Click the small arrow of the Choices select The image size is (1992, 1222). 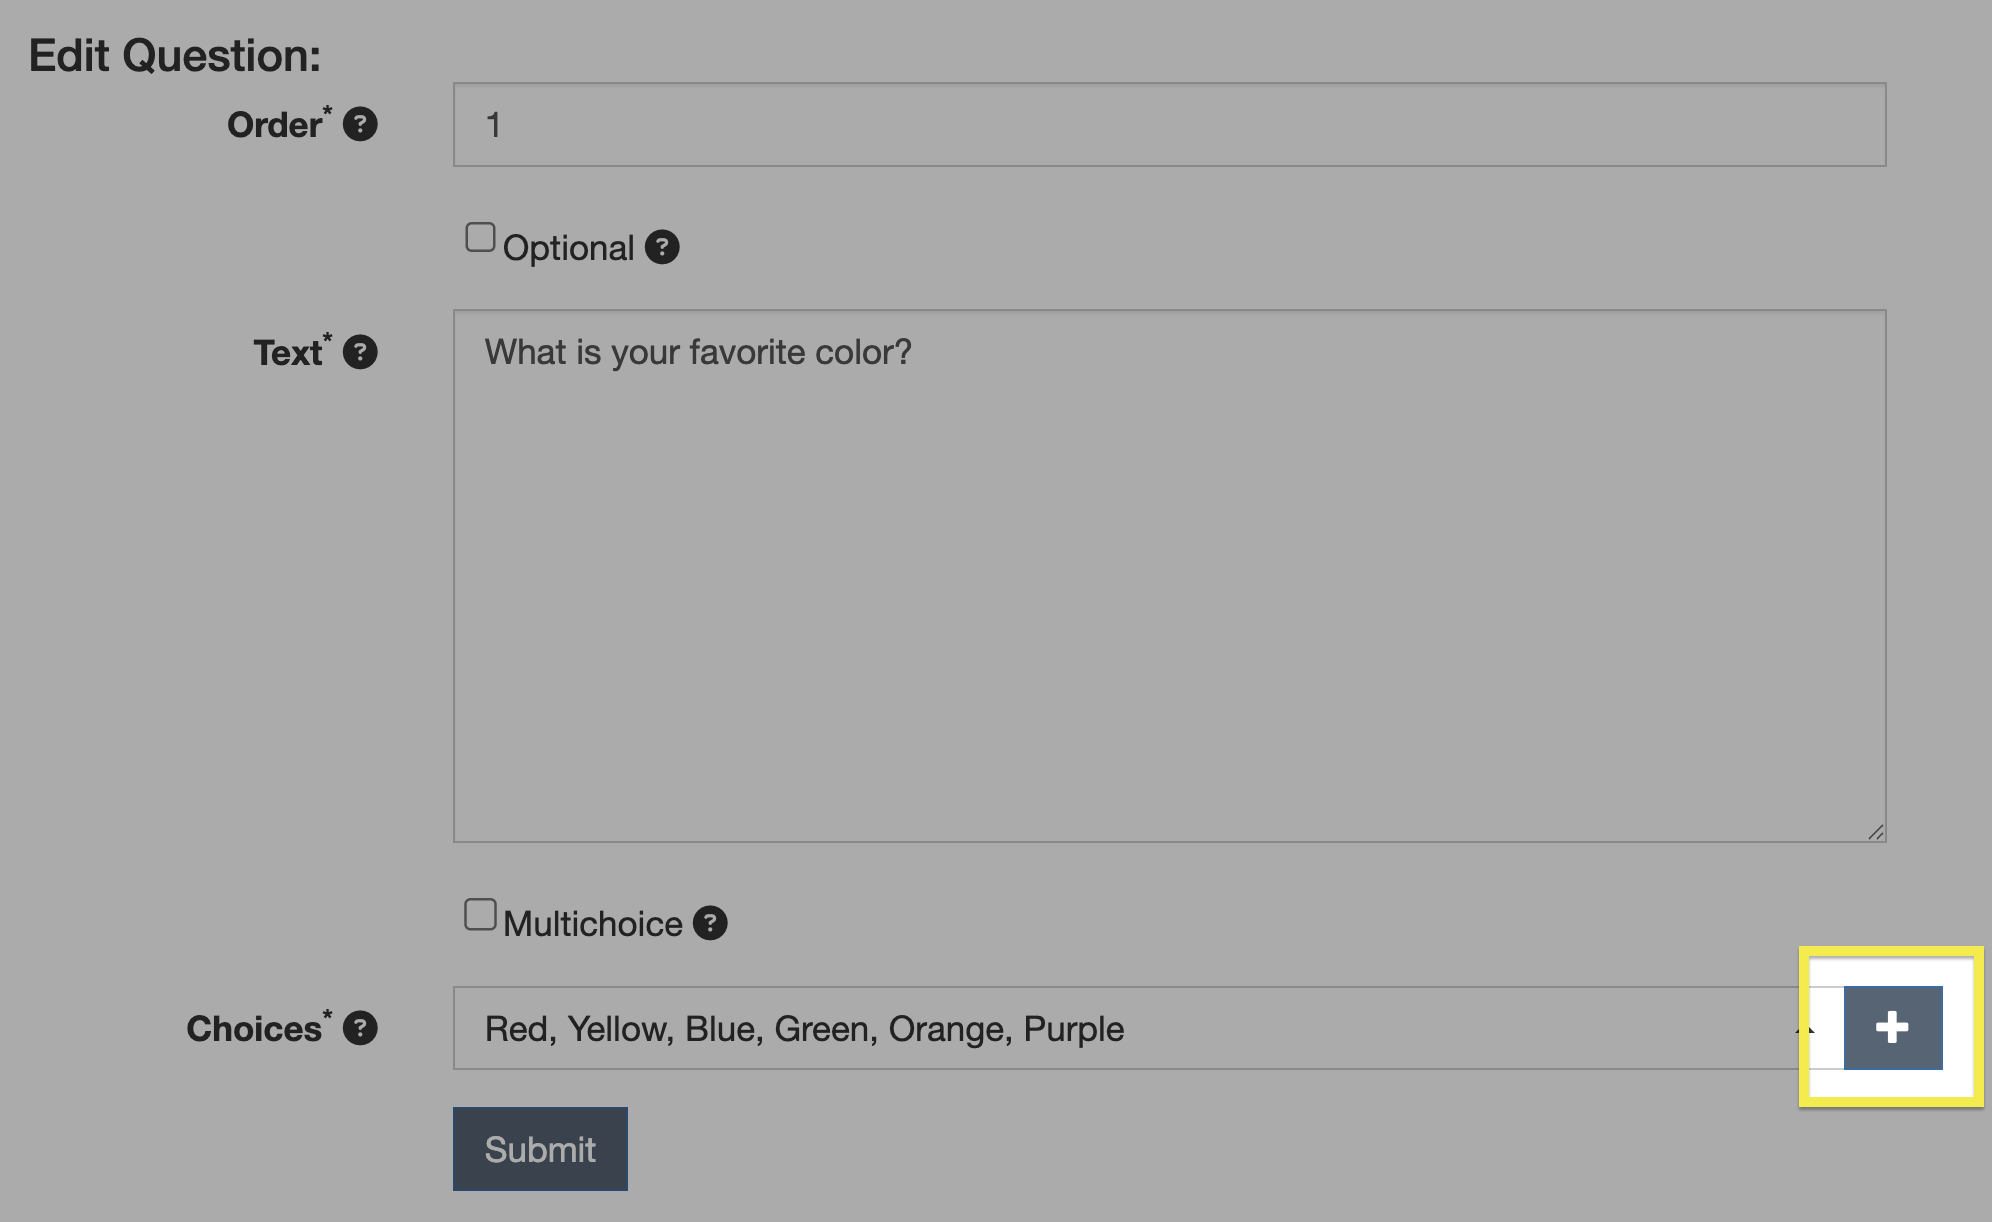pyautogui.click(x=1804, y=1028)
